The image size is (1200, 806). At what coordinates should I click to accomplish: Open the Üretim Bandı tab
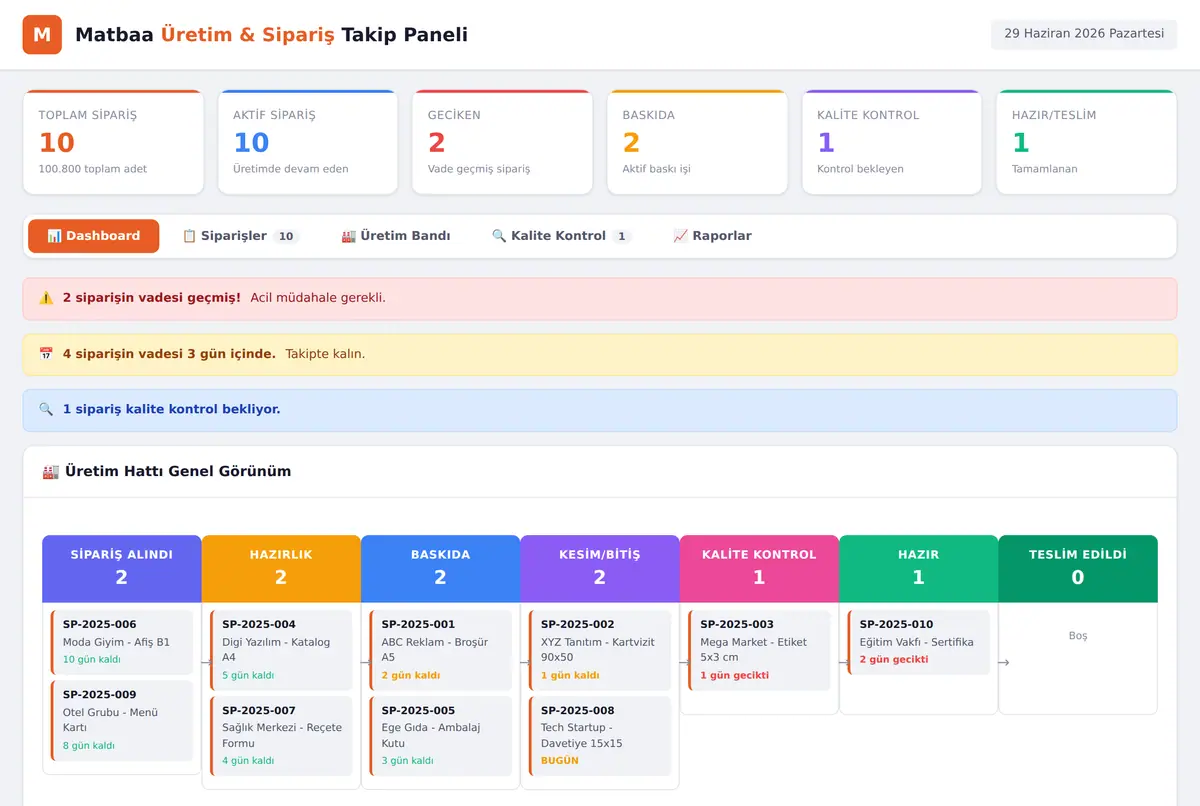click(396, 236)
